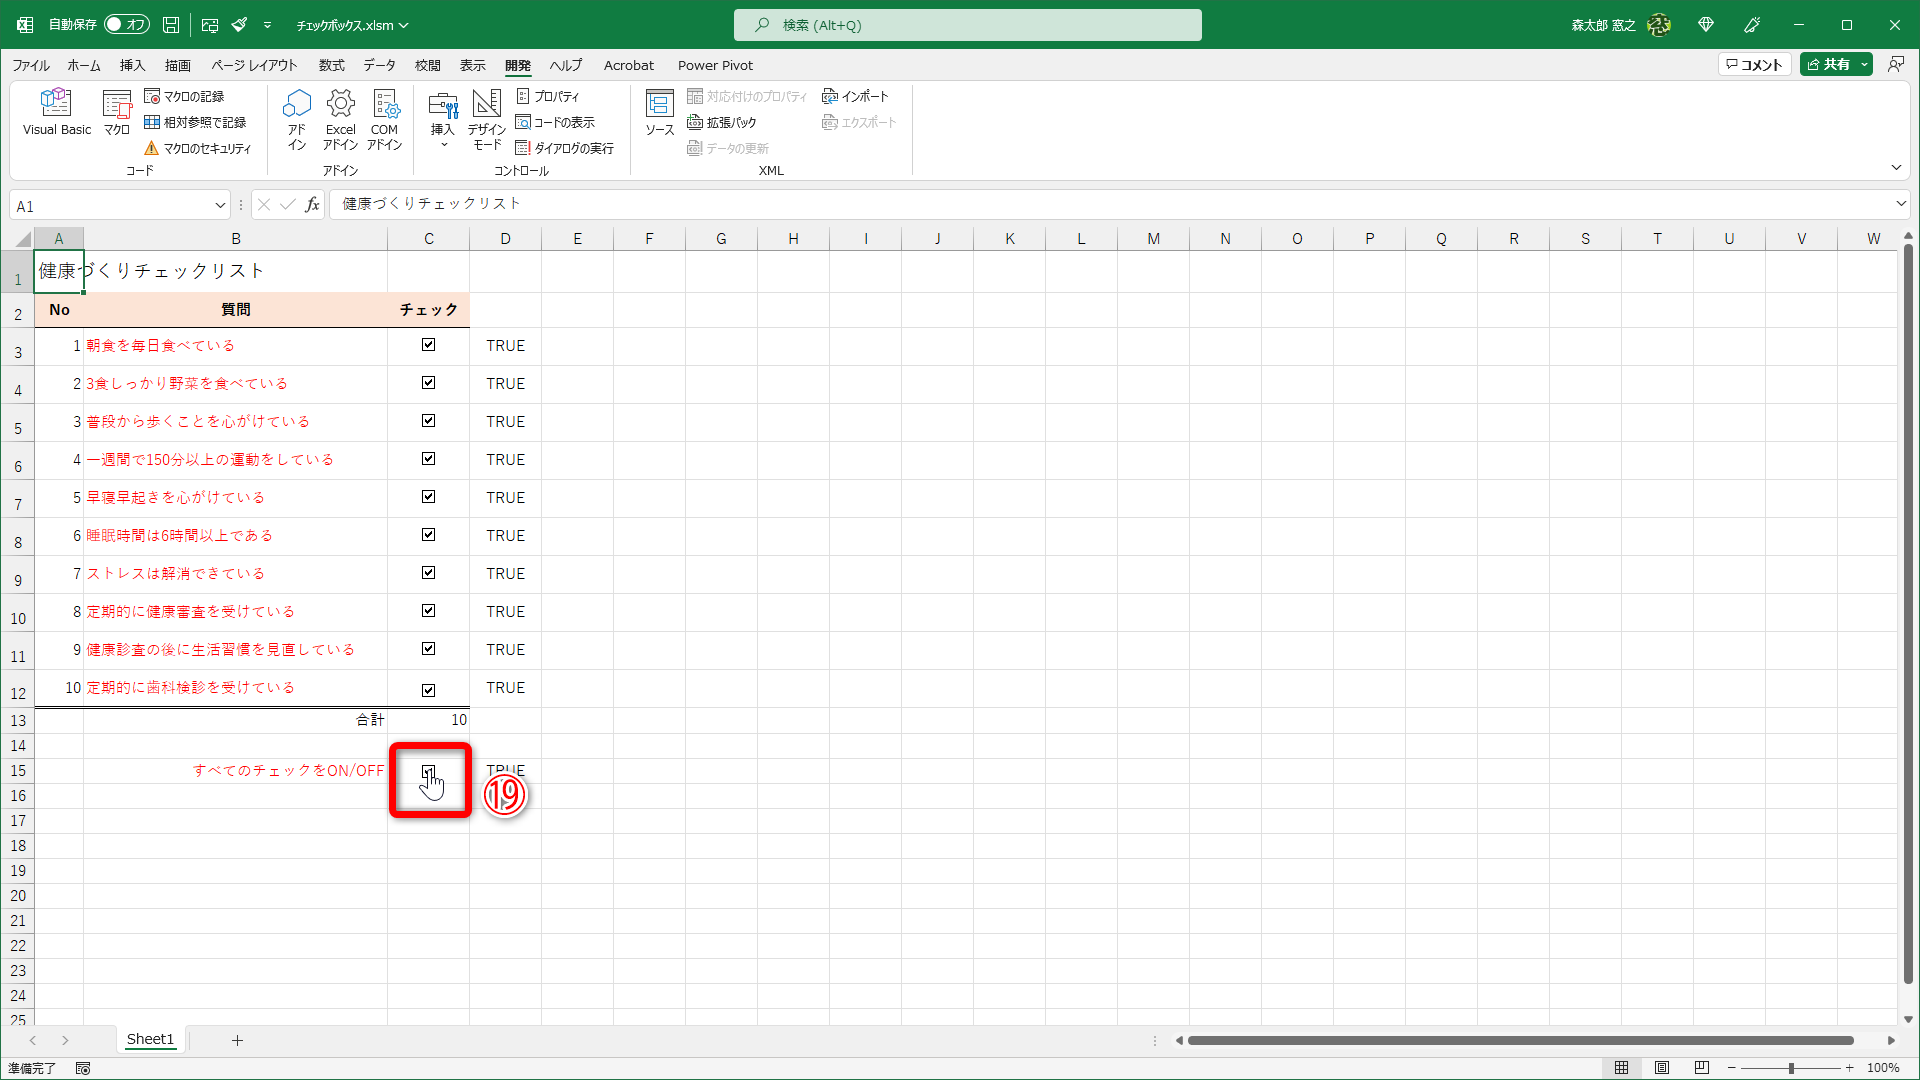Toggle the AutoSave switch

coord(126,24)
